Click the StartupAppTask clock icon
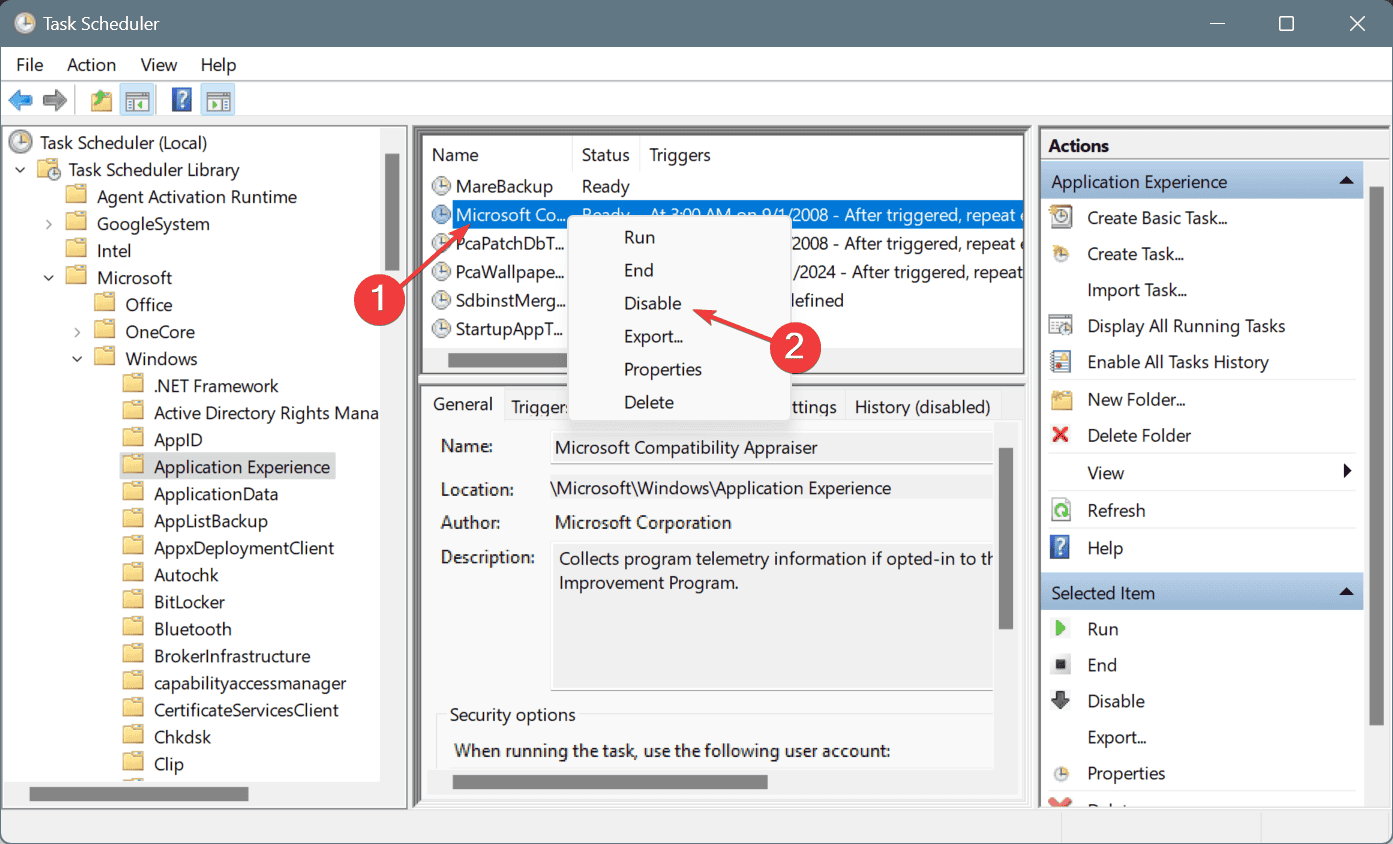Viewport: 1393px width, 844px height. tap(441, 328)
